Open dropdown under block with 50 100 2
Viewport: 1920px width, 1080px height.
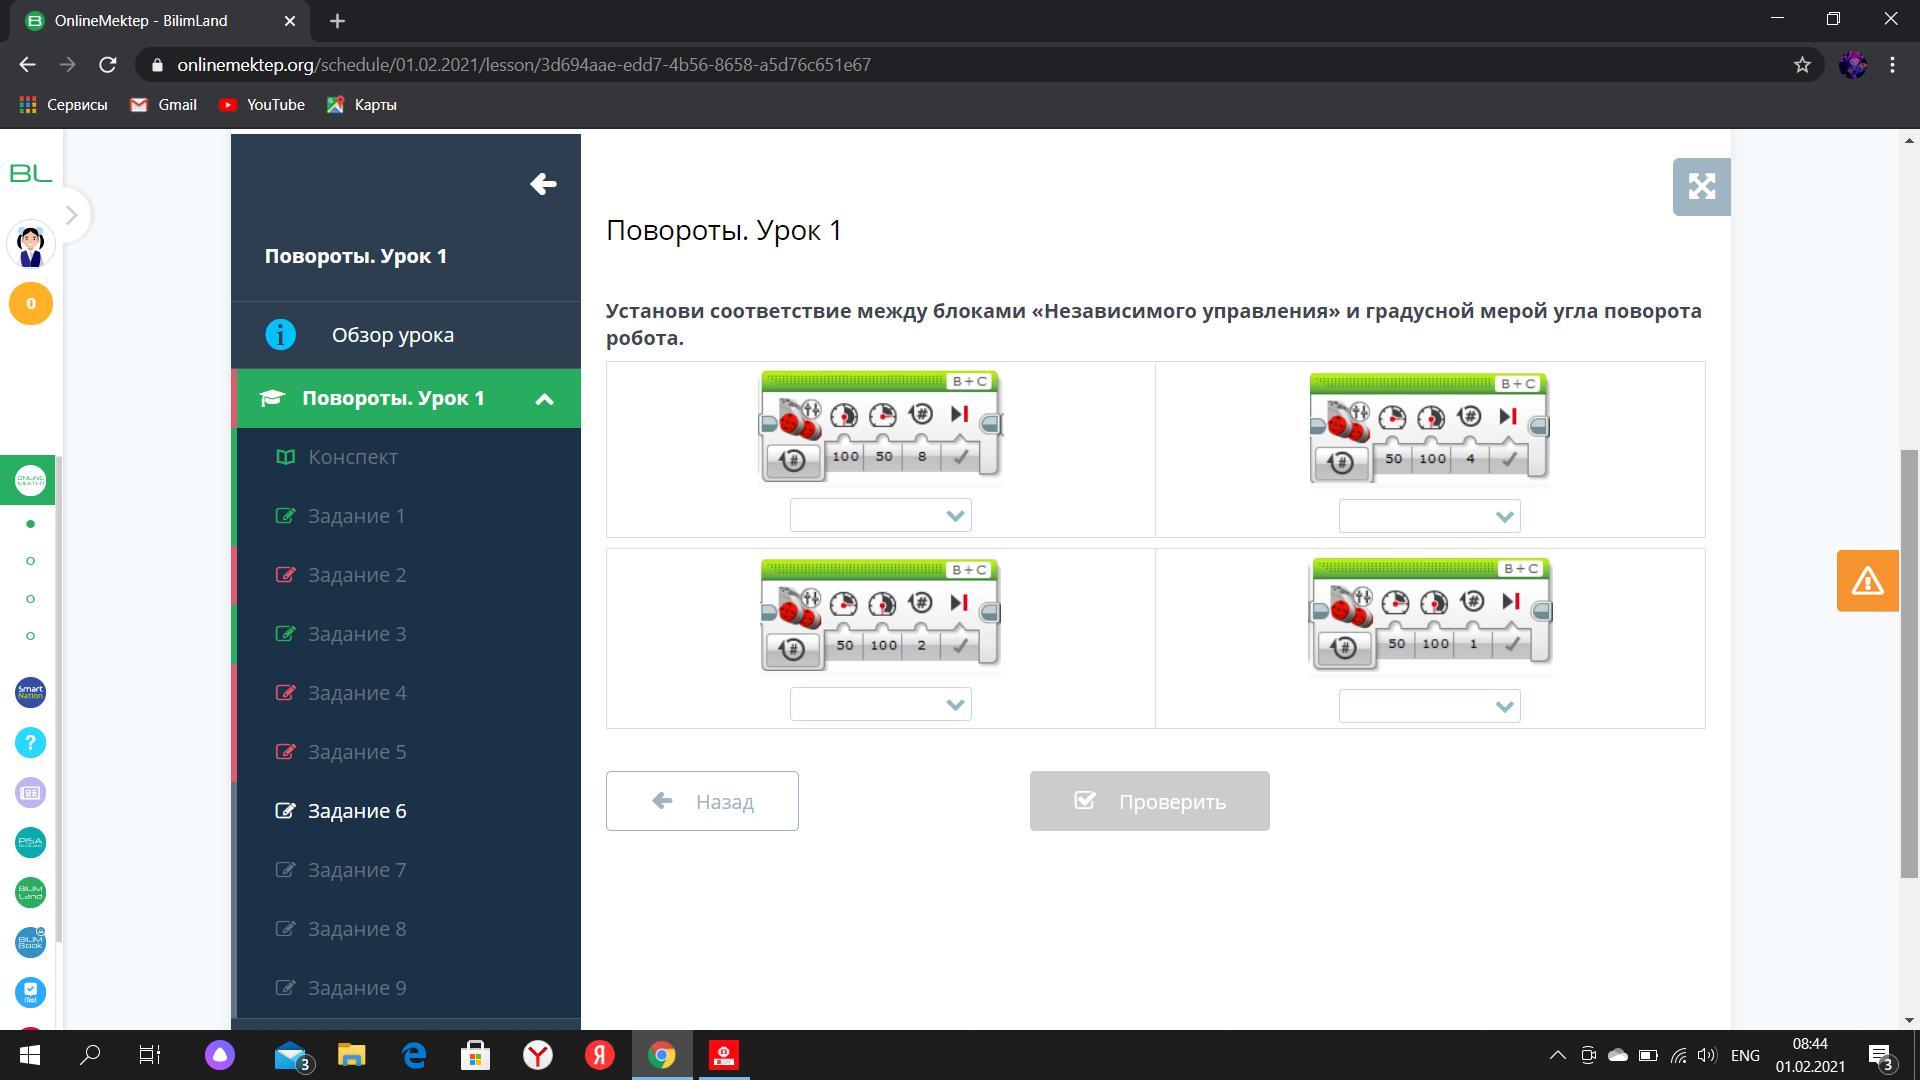click(x=880, y=705)
